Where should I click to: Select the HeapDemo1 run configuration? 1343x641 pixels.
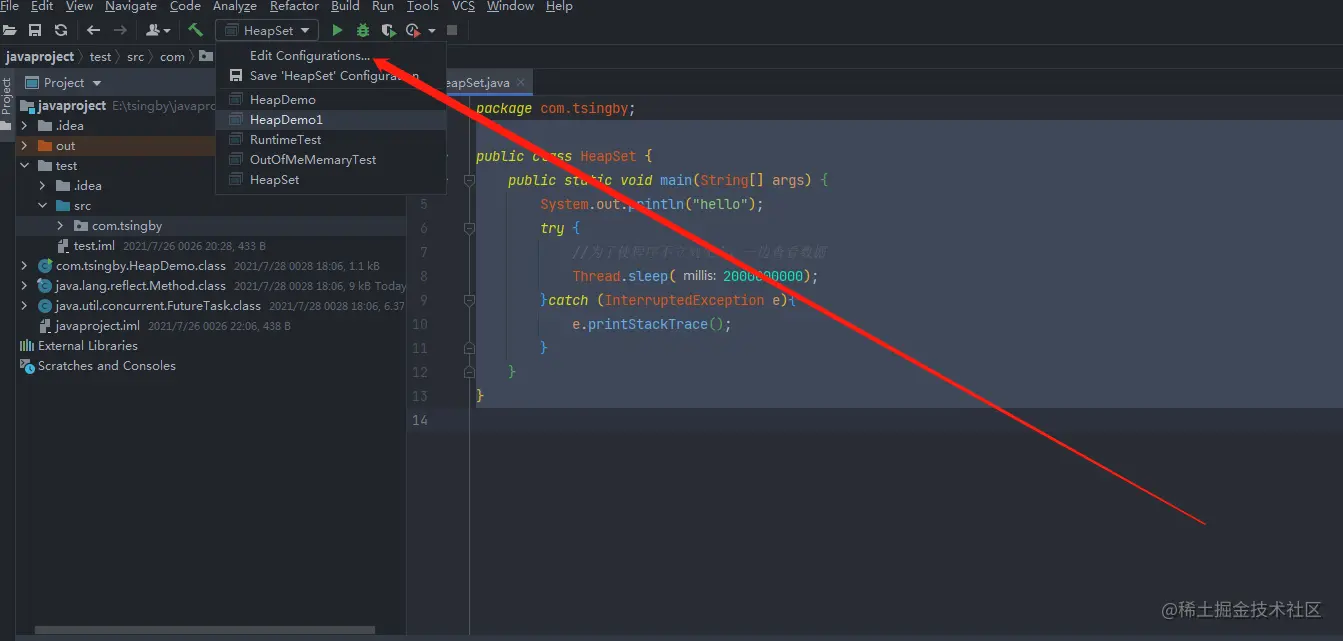pos(331,120)
